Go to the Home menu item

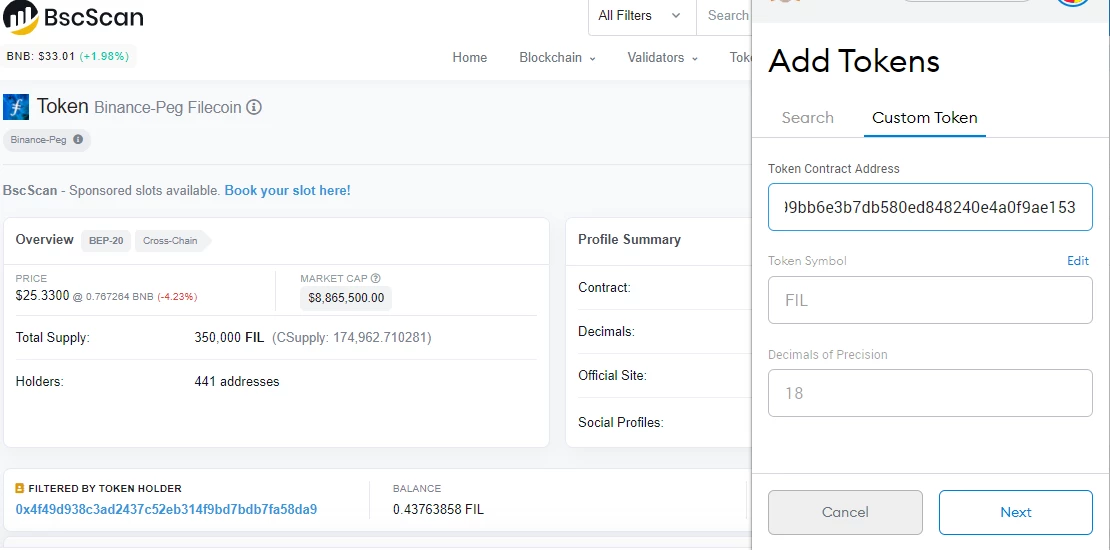point(470,57)
